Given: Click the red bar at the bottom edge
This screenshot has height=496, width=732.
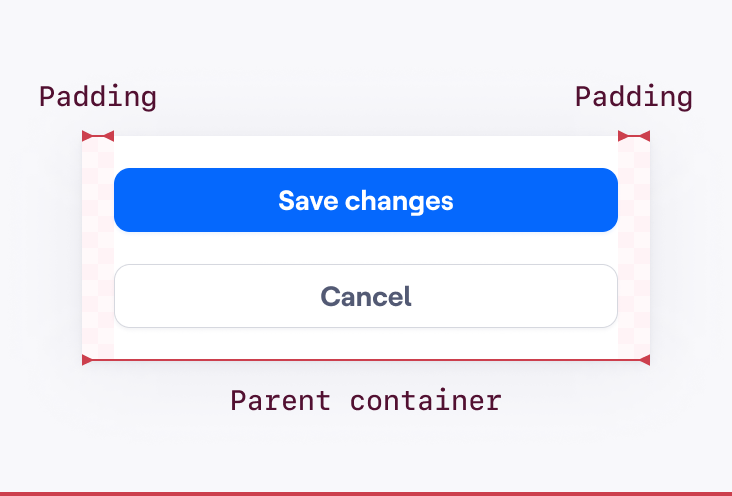Looking at the screenshot, I should 366,494.
